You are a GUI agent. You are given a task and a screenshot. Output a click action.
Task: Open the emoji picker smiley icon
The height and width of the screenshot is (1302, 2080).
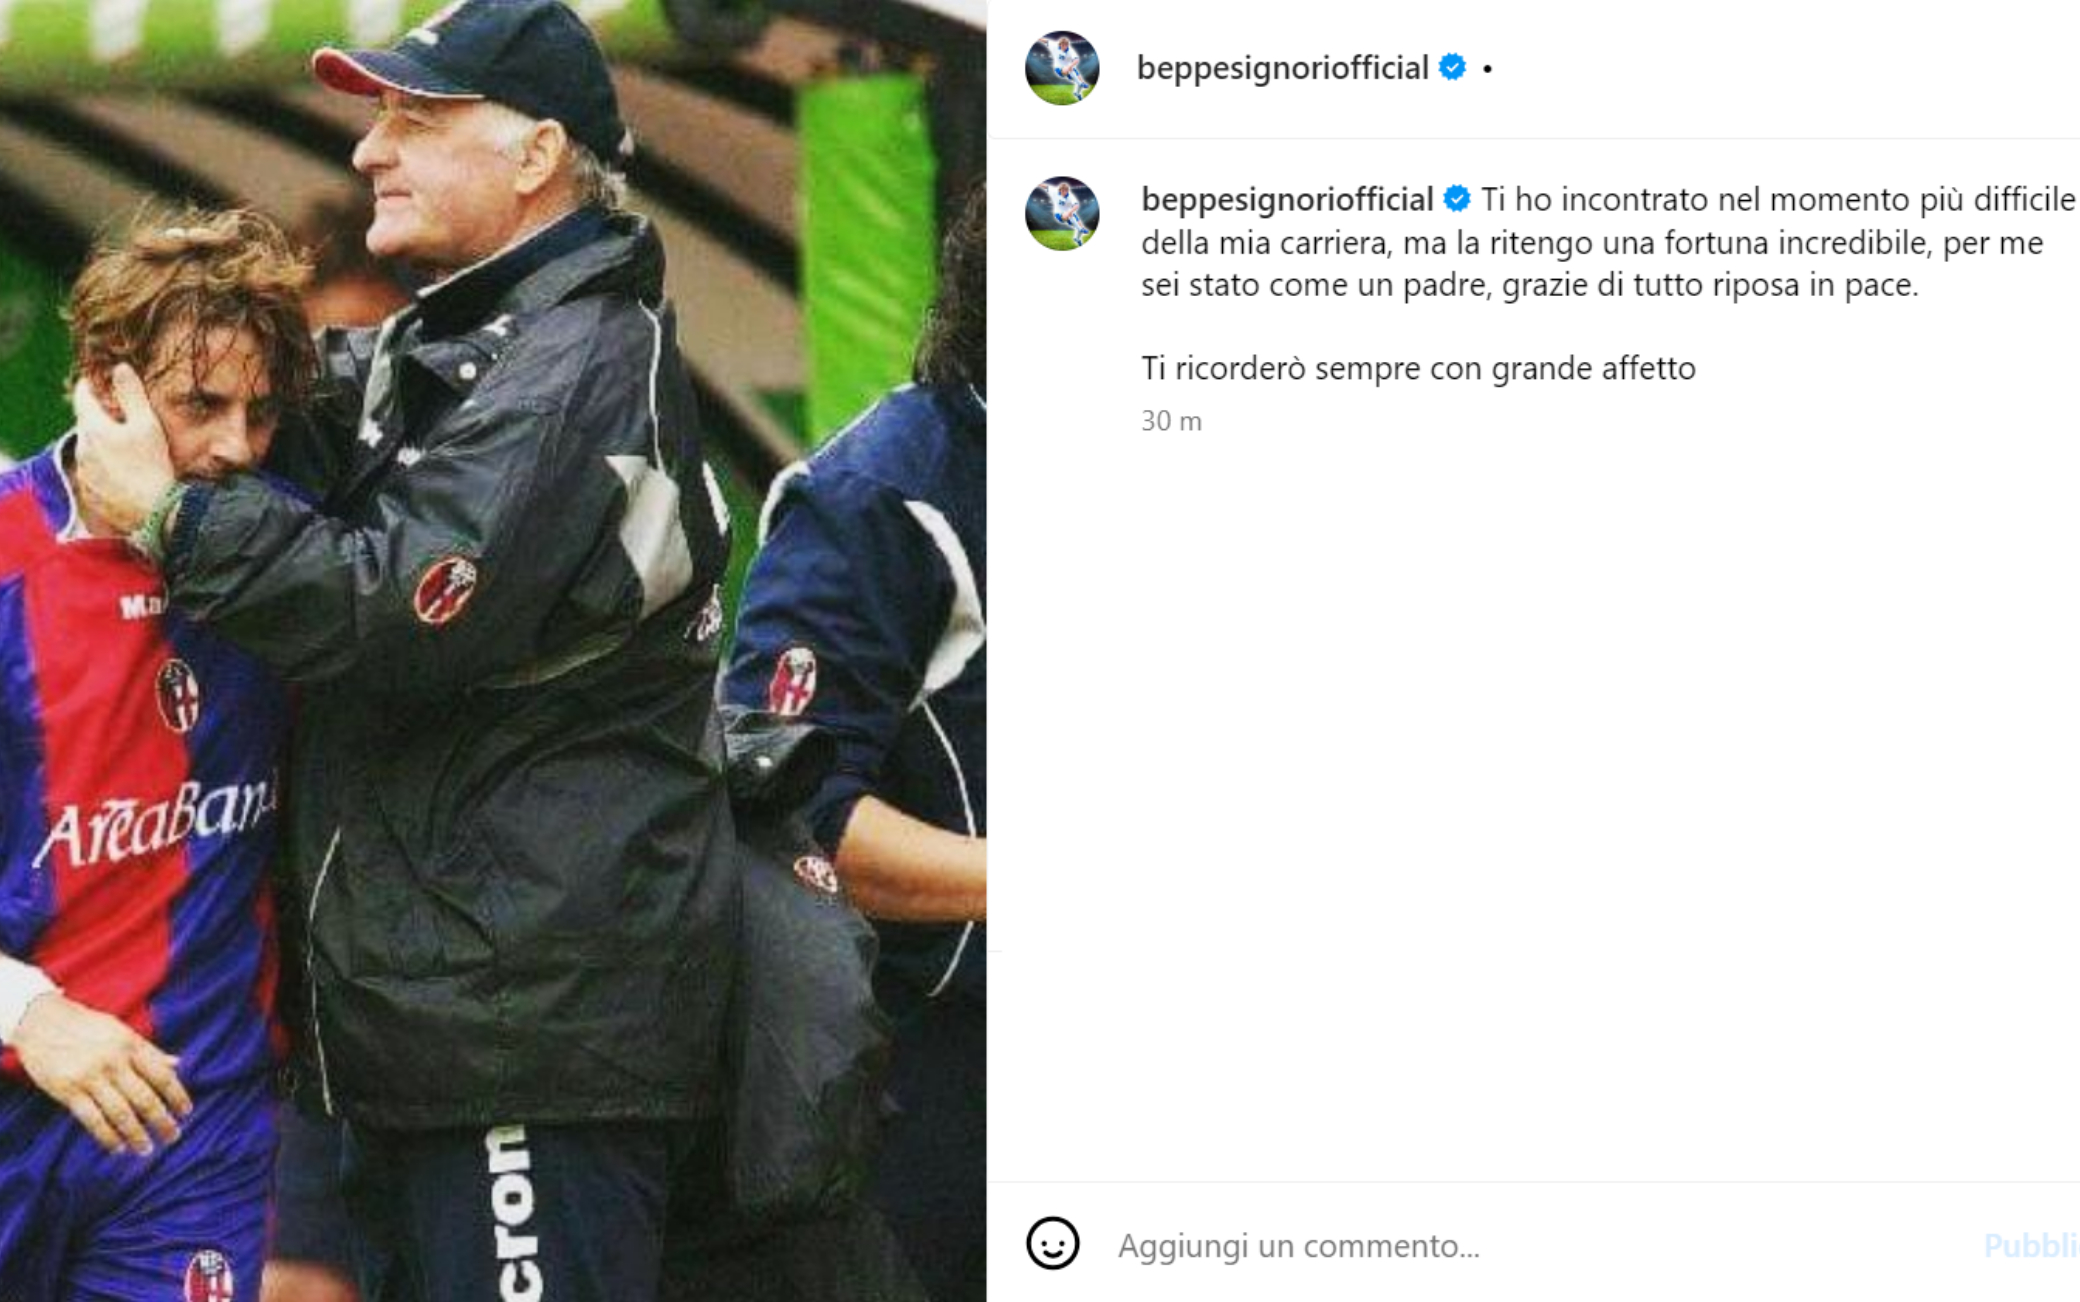[x=1053, y=1243]
